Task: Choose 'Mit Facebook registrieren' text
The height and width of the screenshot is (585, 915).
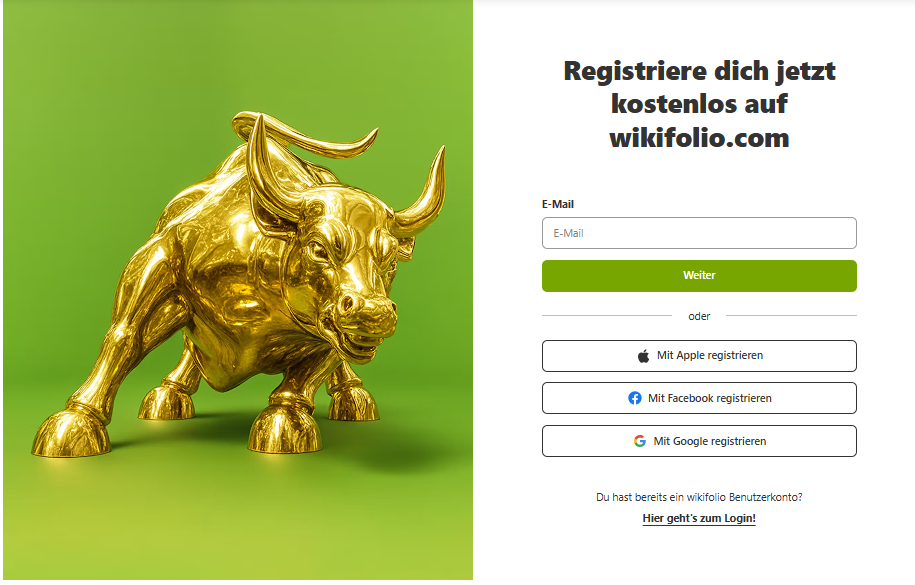Action: 710,398
